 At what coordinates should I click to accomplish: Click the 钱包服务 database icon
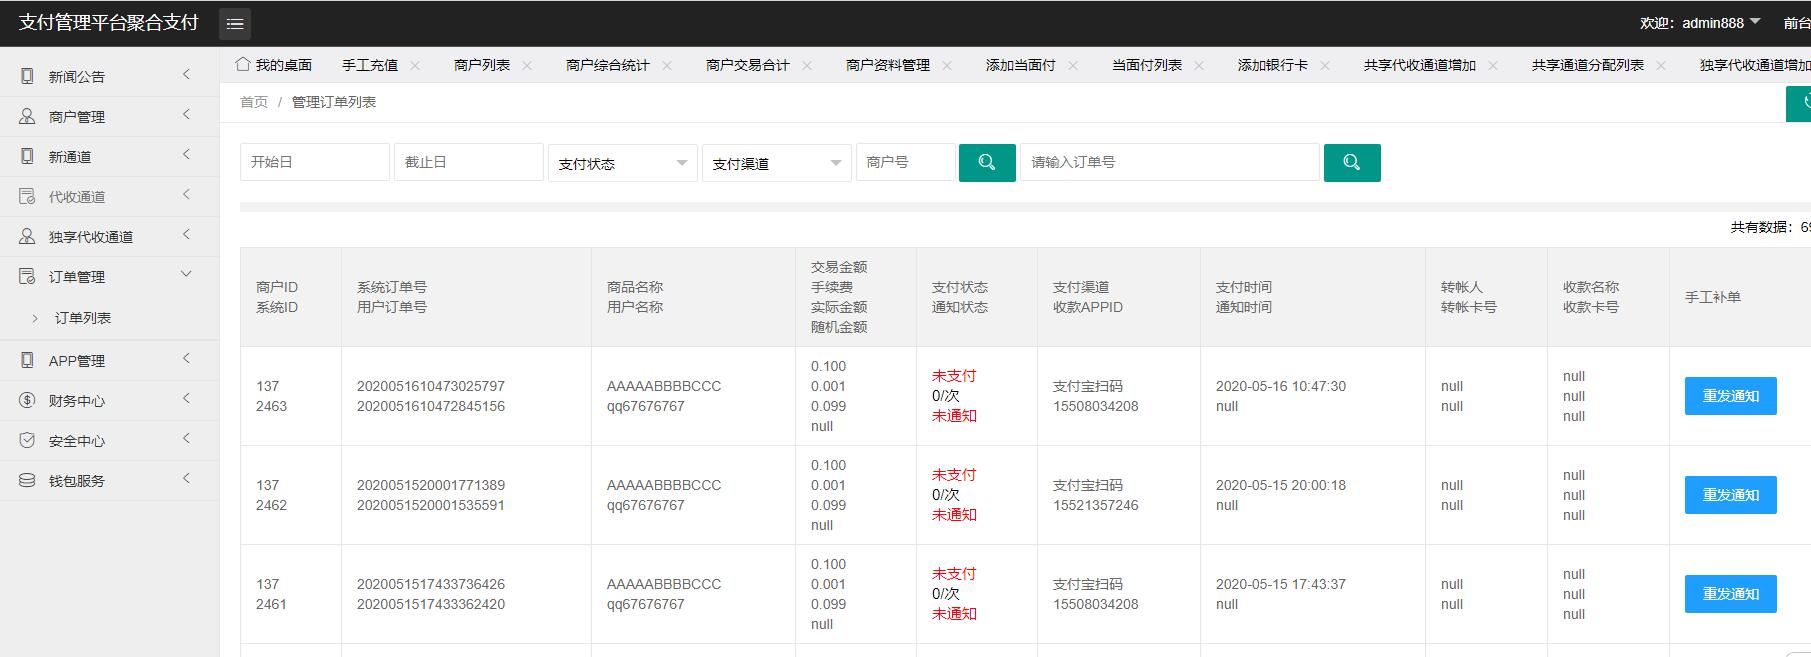tap(27, 480)
